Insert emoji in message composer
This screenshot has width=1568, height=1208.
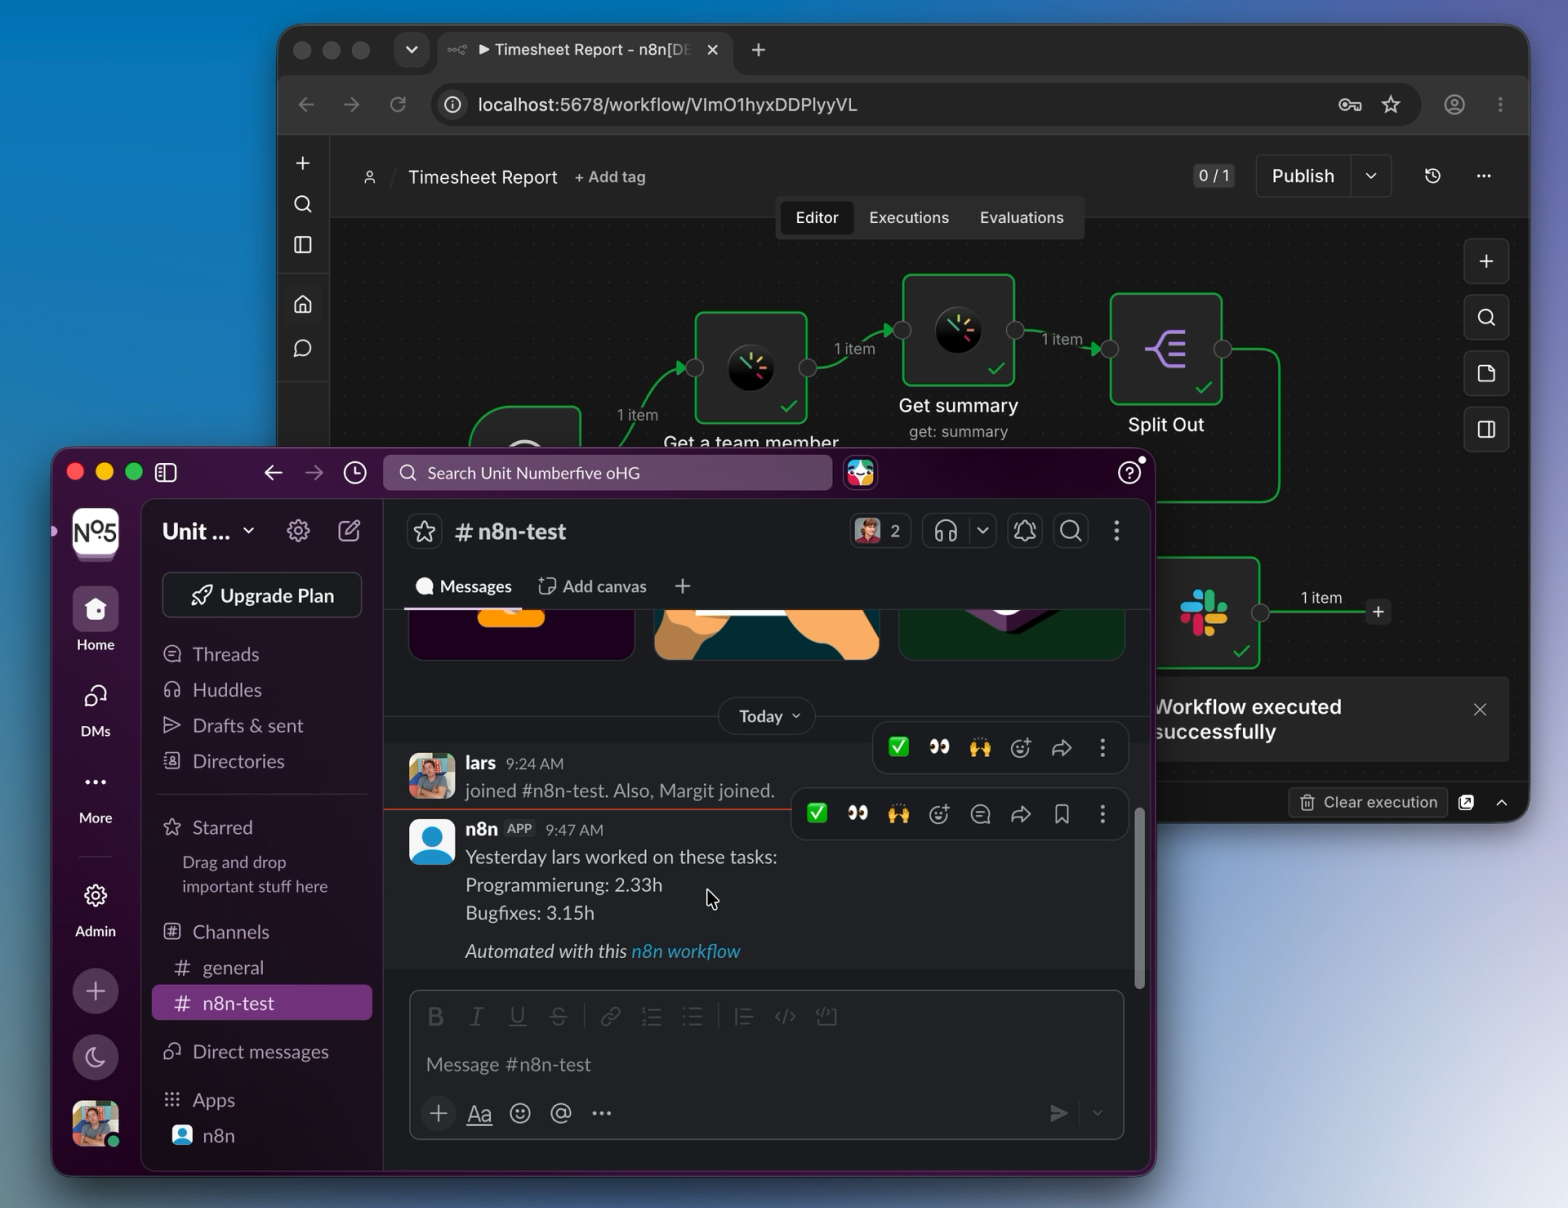click(x=520, y=1113)
